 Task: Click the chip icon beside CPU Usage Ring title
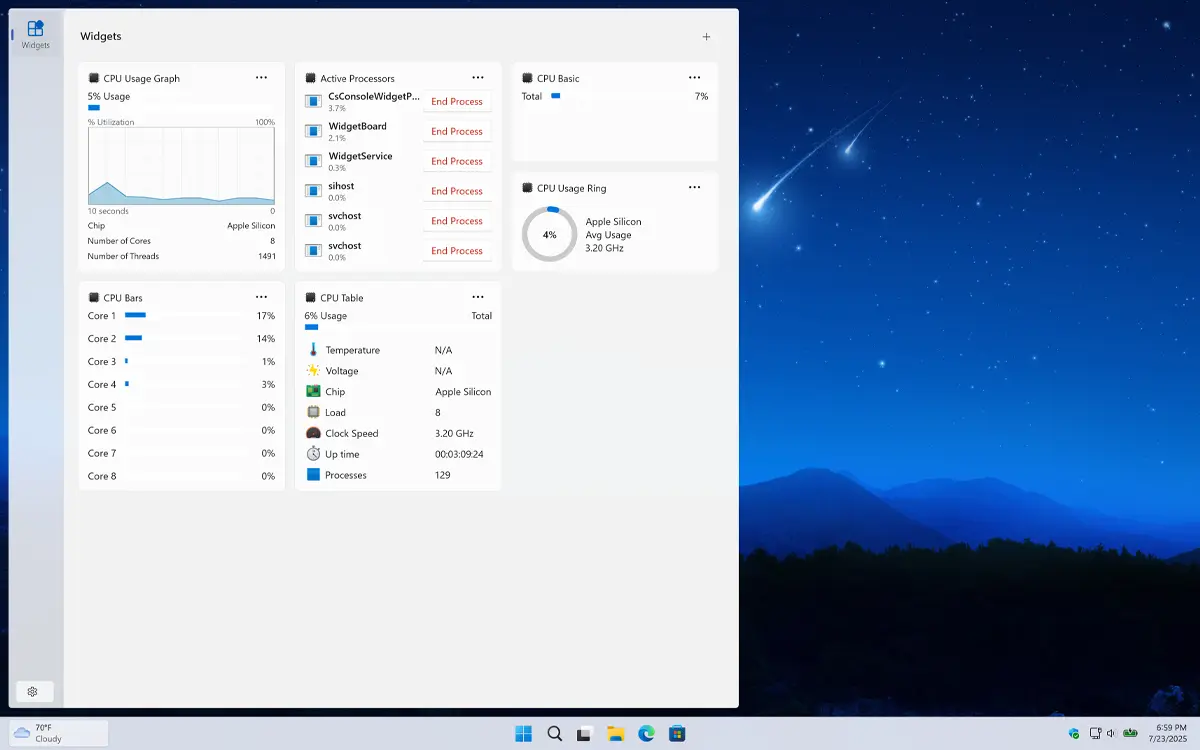528,188
